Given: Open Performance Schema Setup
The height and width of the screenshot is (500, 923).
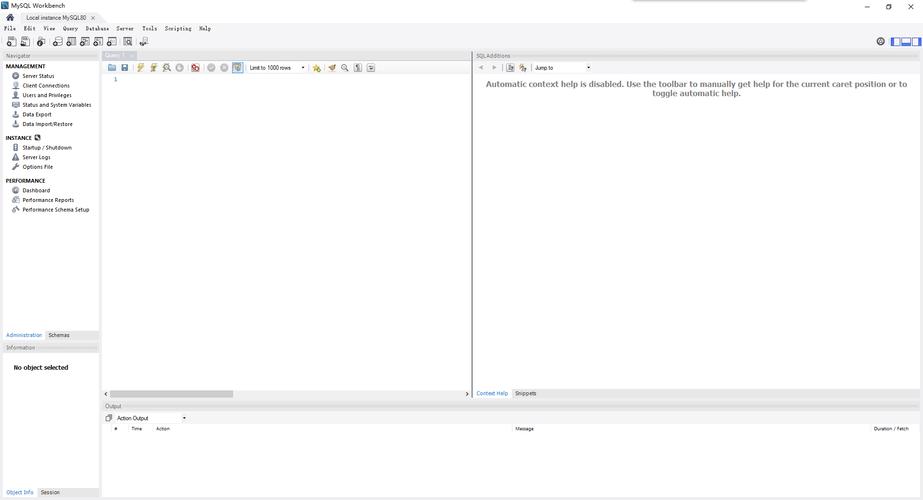Looking at the screenshot, I should (56, 210).
